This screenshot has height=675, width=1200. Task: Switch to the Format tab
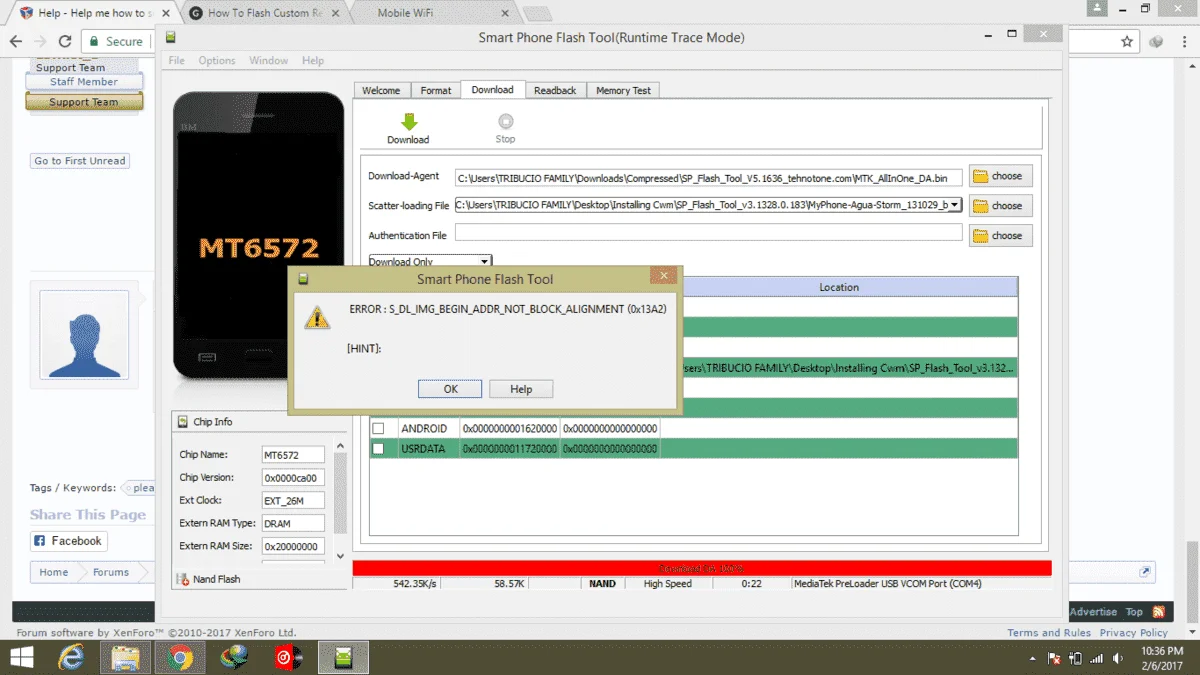pyautogui.click(x=436, y=90)
